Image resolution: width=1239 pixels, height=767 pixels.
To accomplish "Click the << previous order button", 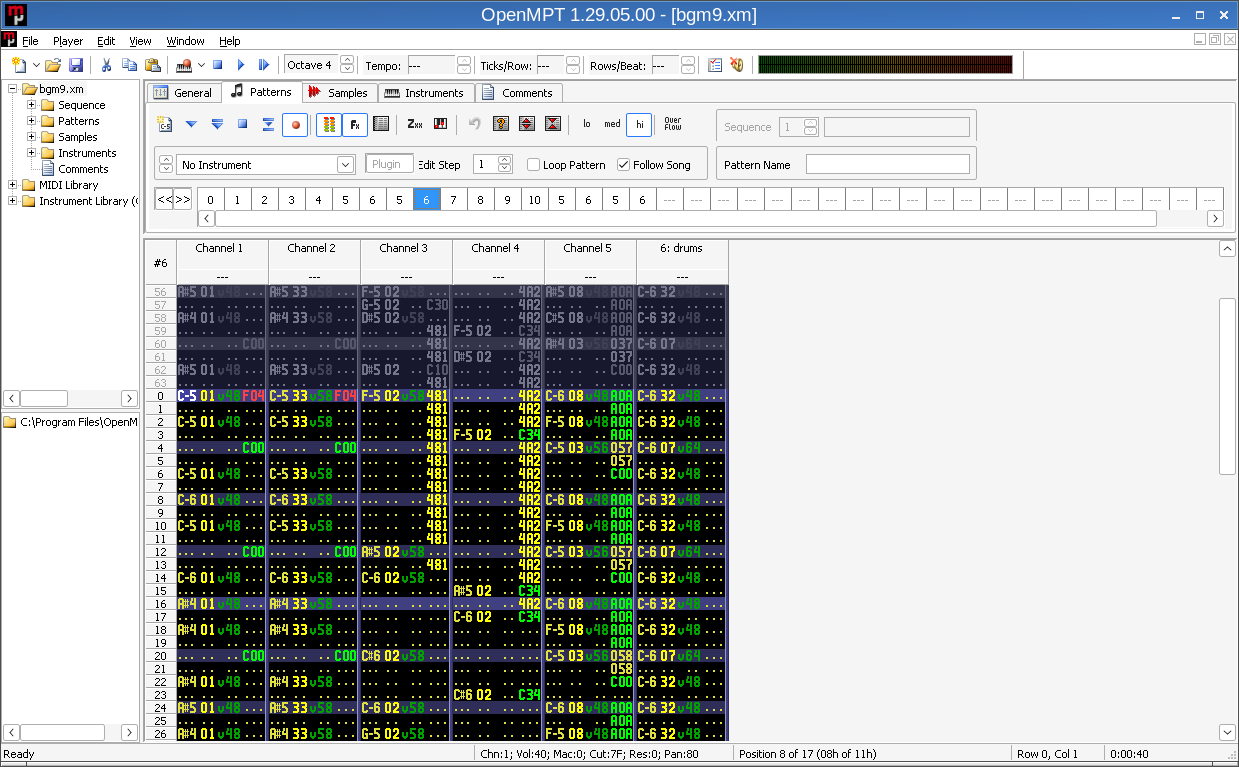I will pyautogui.click(x=164, y=199).
